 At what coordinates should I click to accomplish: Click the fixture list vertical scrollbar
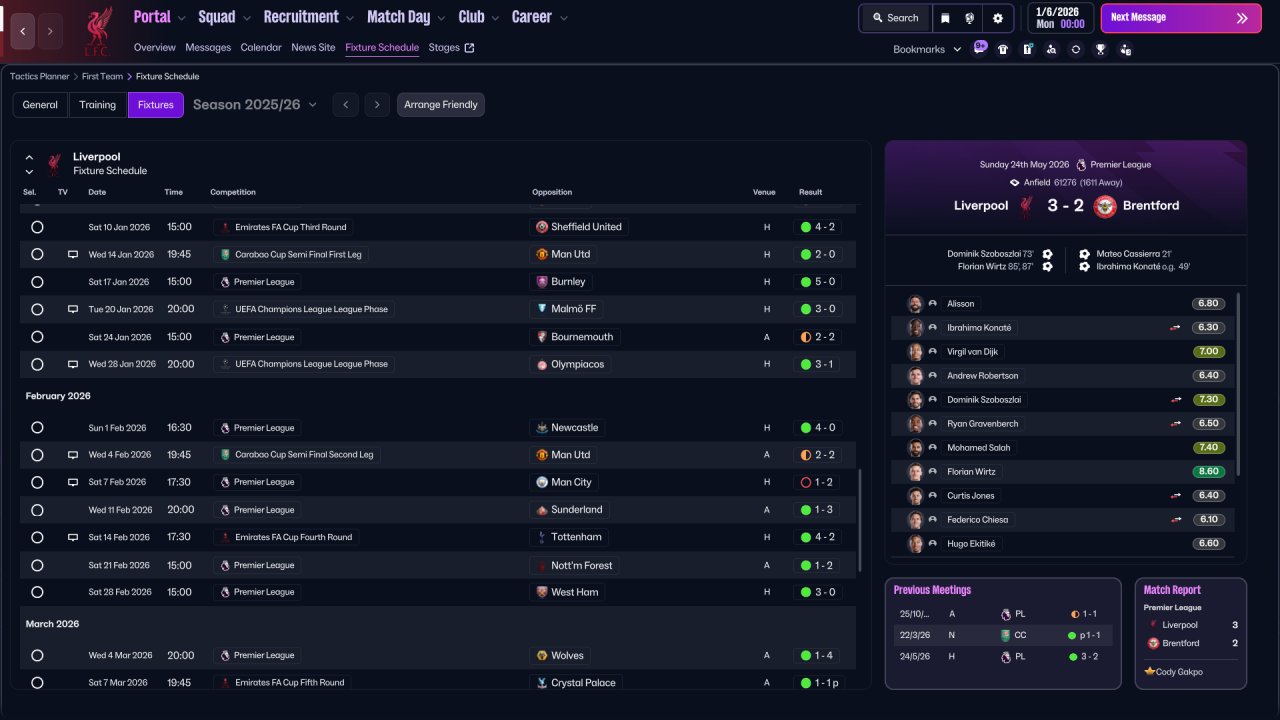click(x=859, y=520)
